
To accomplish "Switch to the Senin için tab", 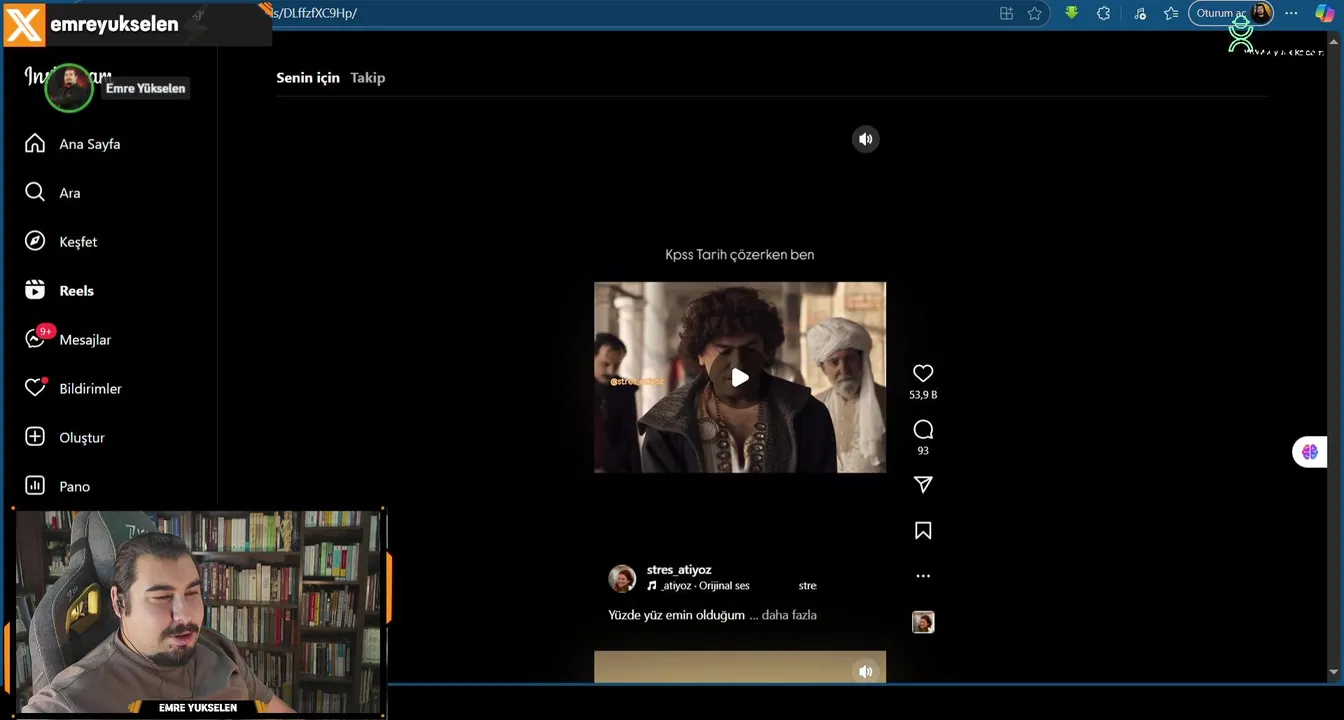I will 308,77.
